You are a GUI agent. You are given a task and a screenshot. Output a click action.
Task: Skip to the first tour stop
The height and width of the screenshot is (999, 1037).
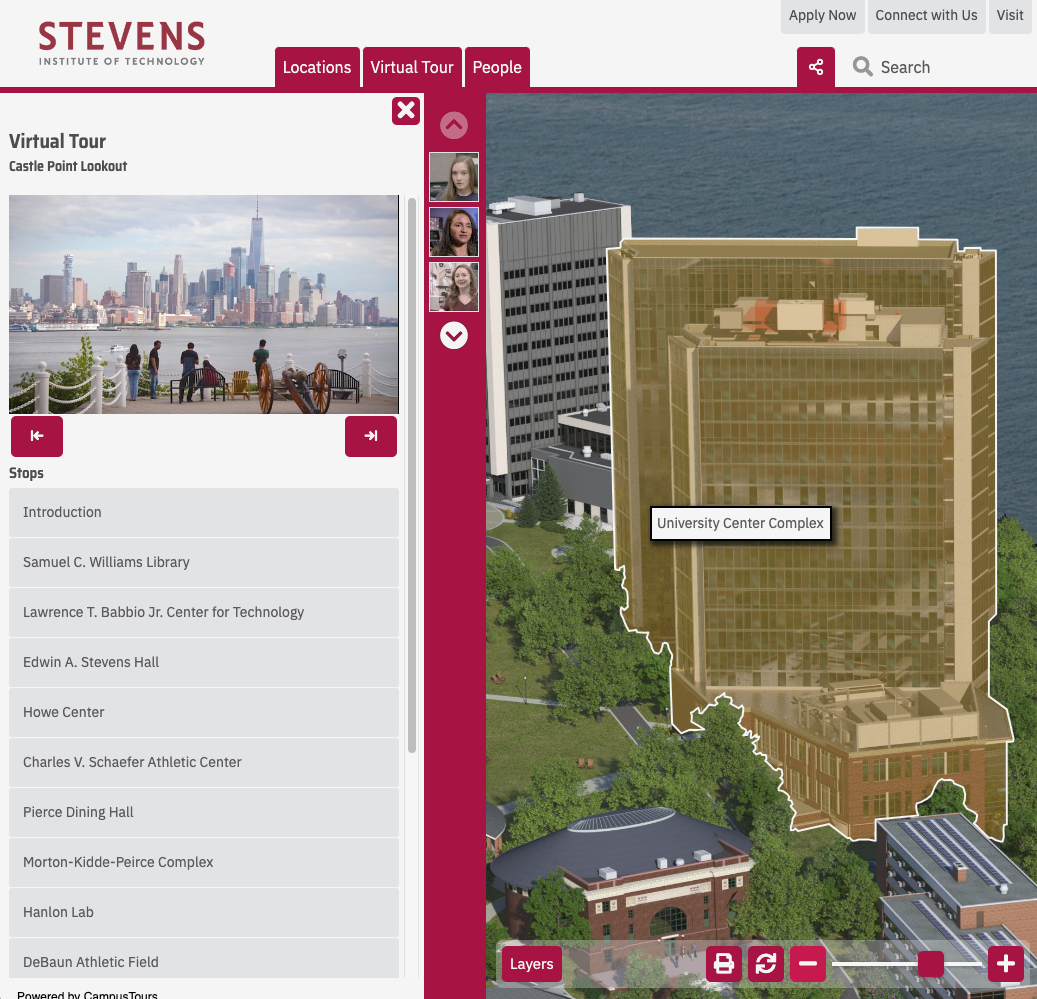point(36,436)
